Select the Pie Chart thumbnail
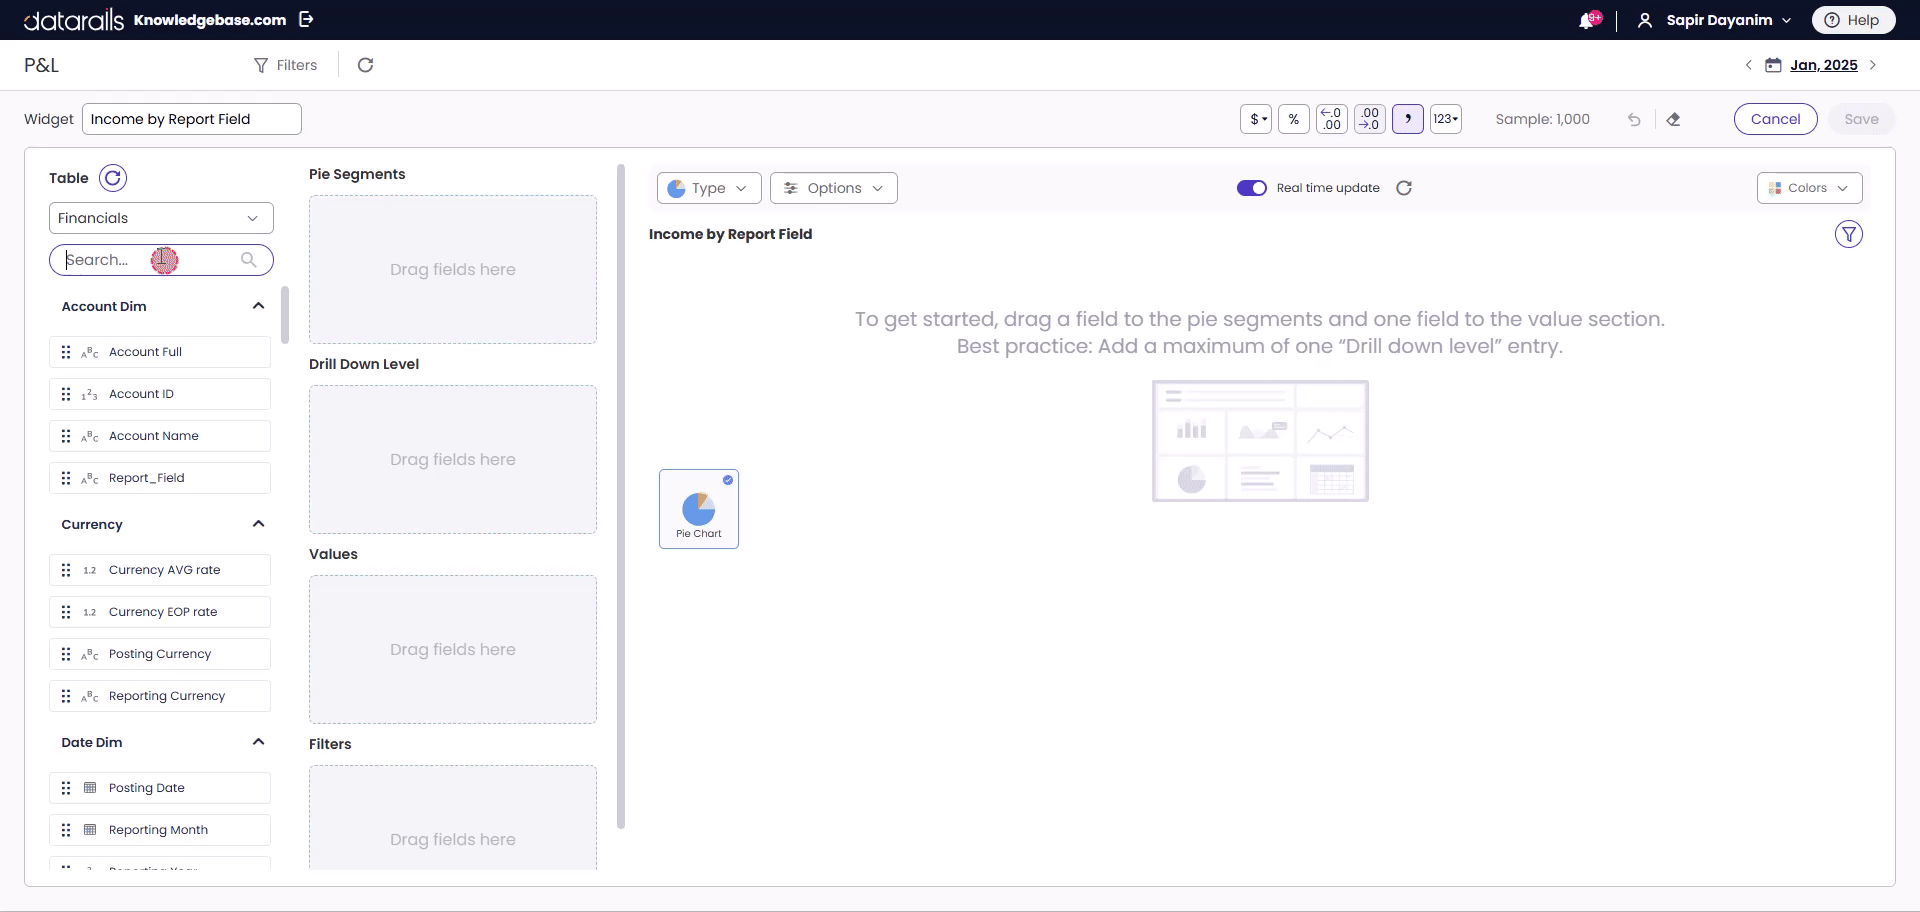The height and width of the screenshot is (912, 1920). pyautogui.click(x=699, y=509)
